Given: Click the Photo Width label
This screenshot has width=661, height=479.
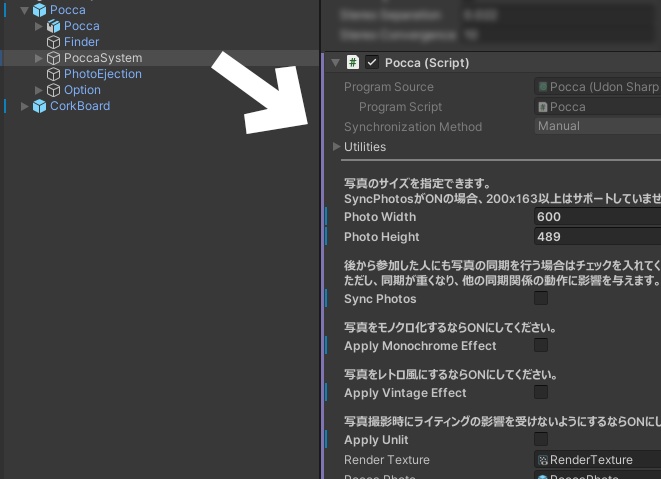Looking at the screenshot, I should (x=380, y=217).
